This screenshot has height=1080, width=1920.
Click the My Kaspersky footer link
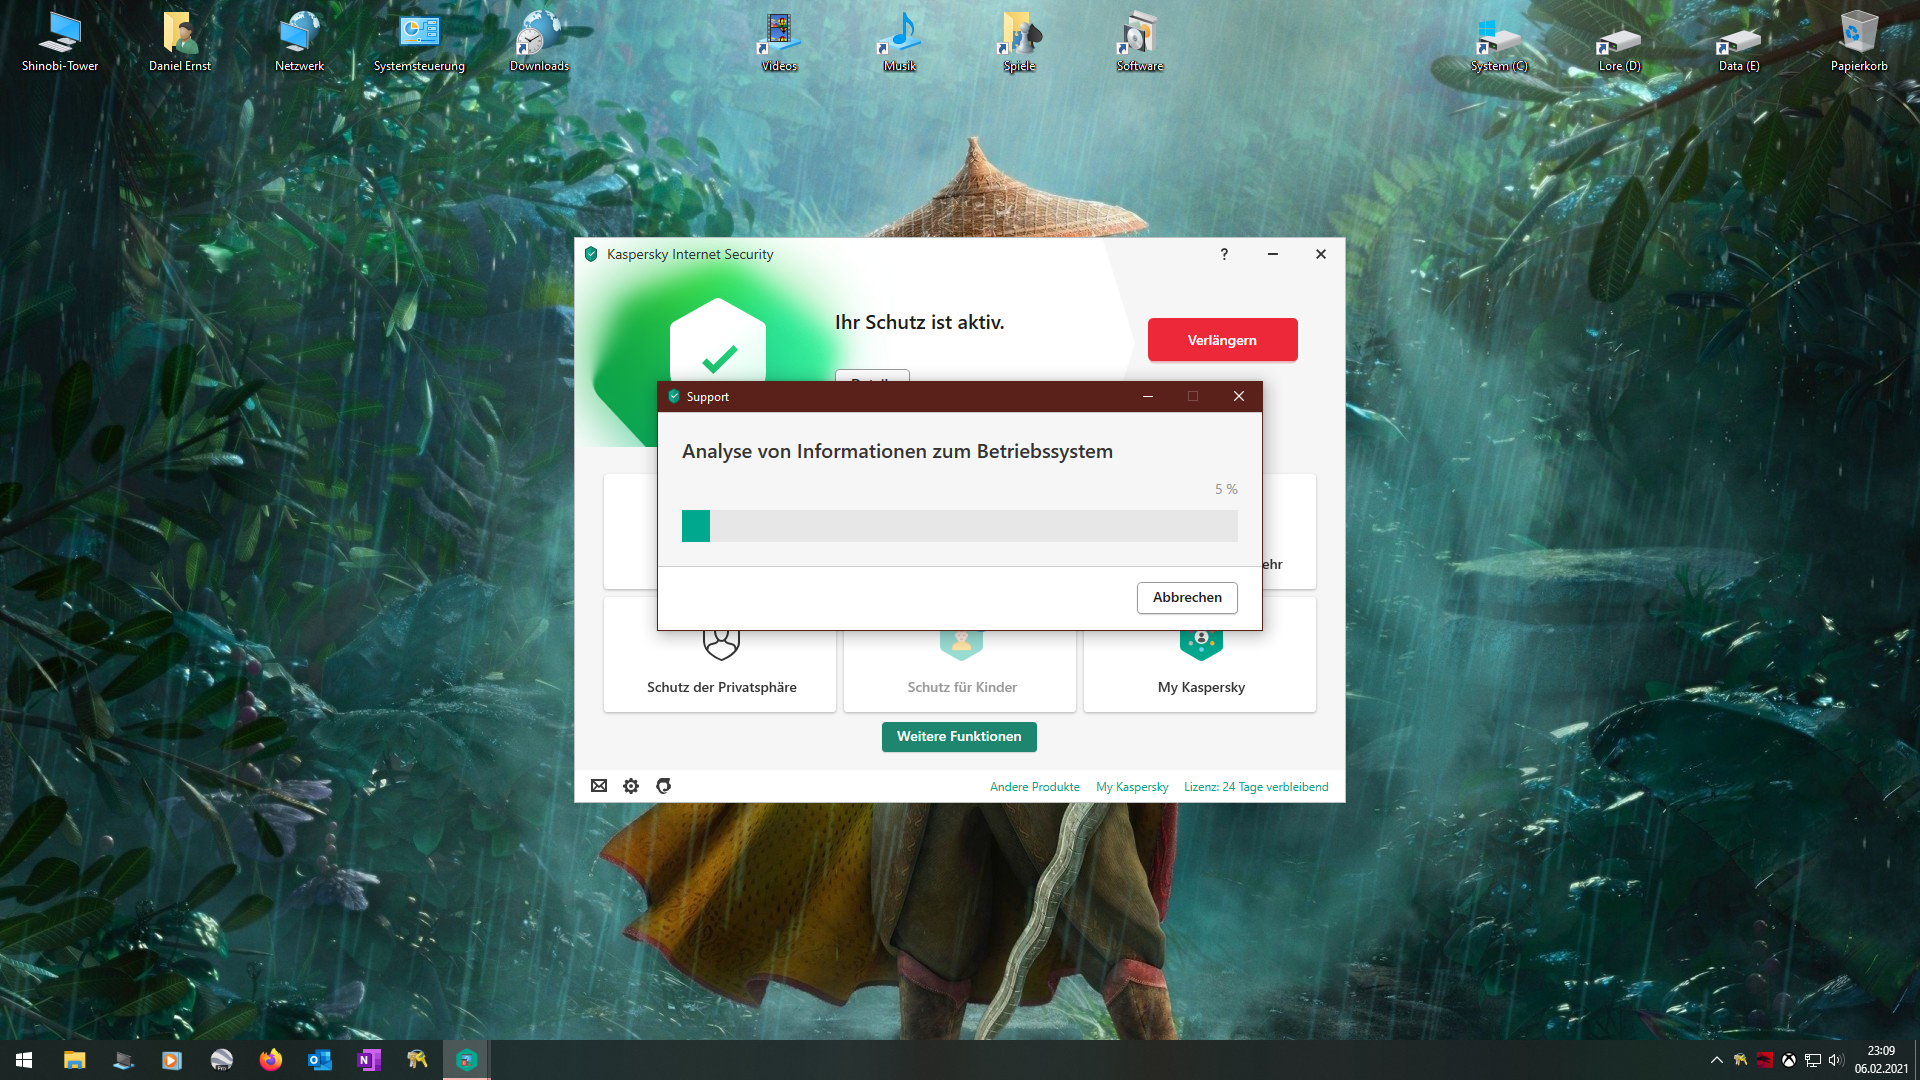(1132, 787)
